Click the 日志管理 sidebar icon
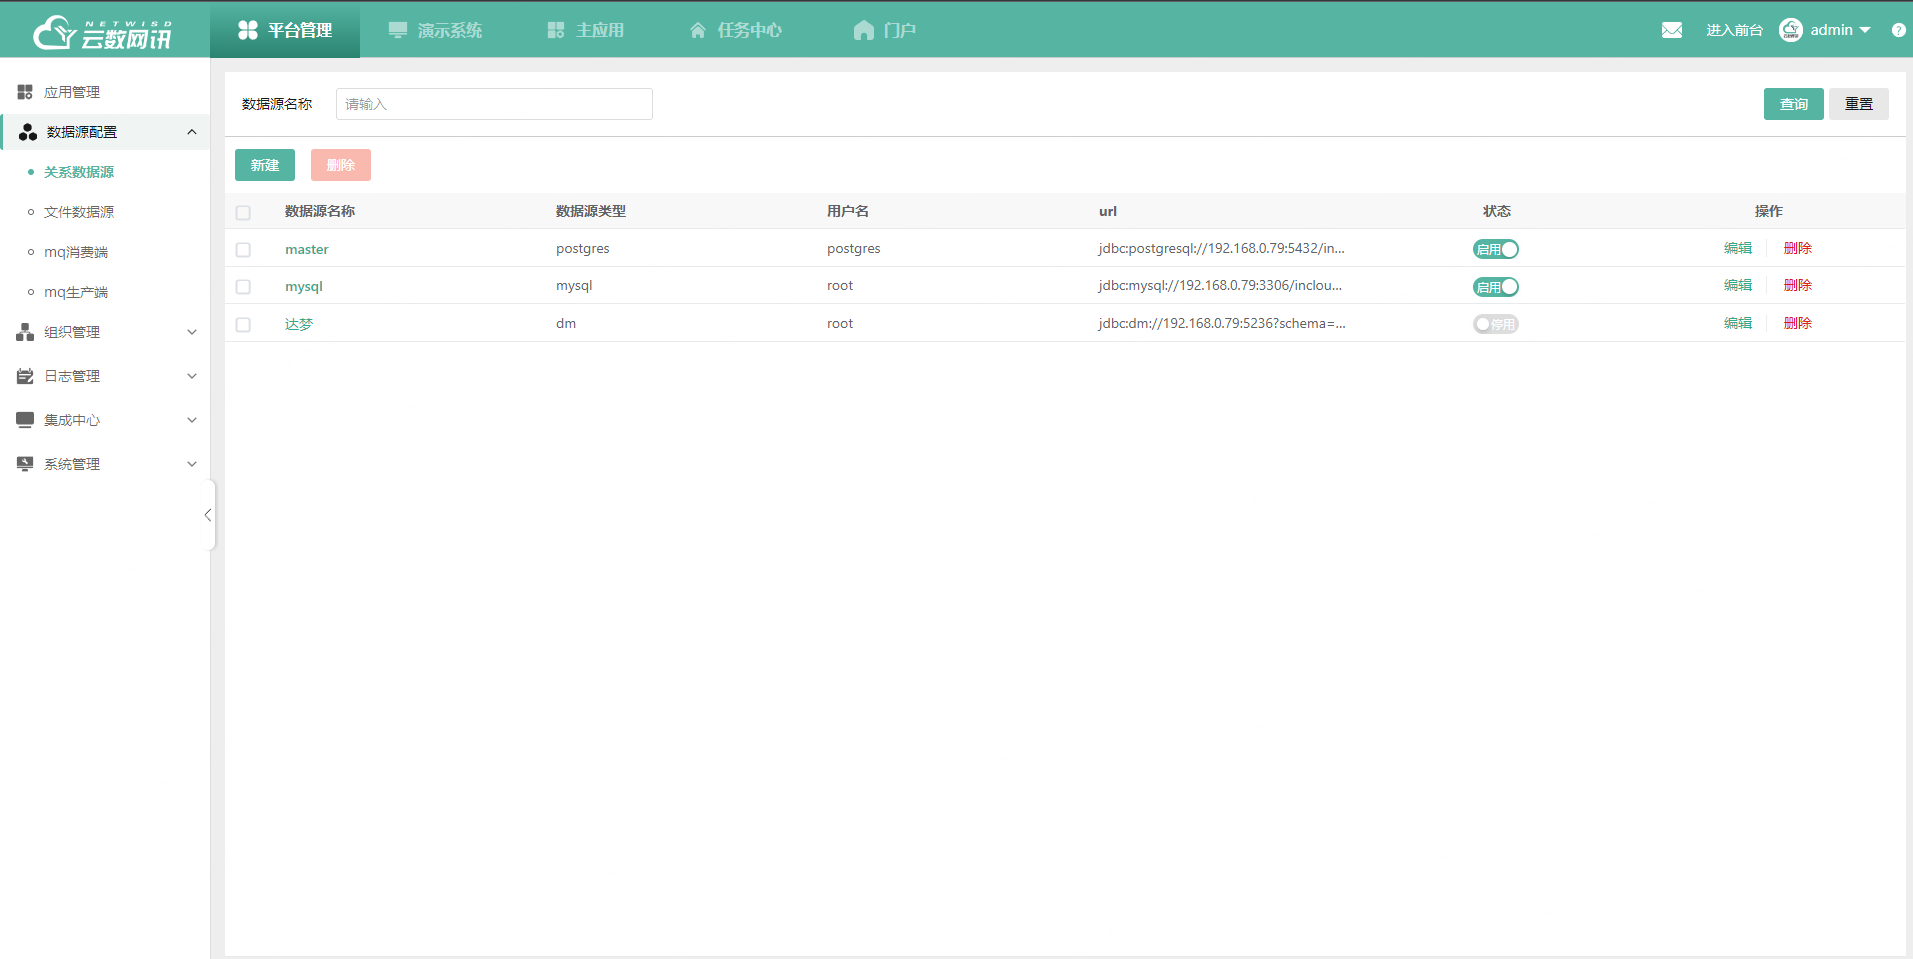The height and width of the screenshot is (959, 1913). [x=25, y=376]
